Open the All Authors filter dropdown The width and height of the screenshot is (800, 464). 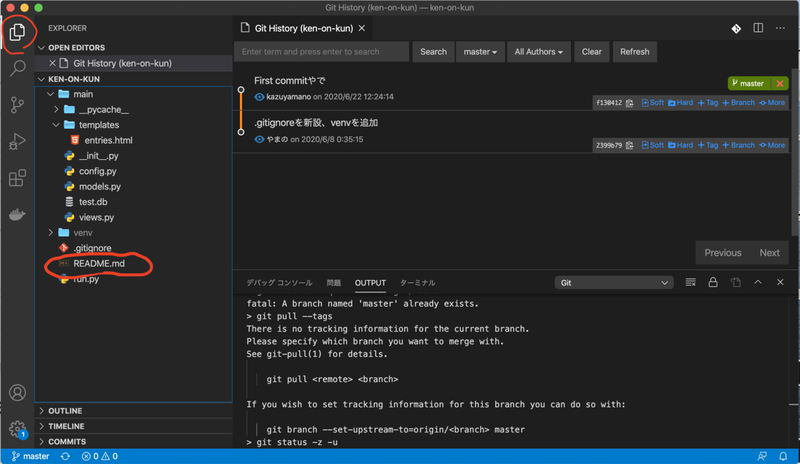click(x=538, y=52)
